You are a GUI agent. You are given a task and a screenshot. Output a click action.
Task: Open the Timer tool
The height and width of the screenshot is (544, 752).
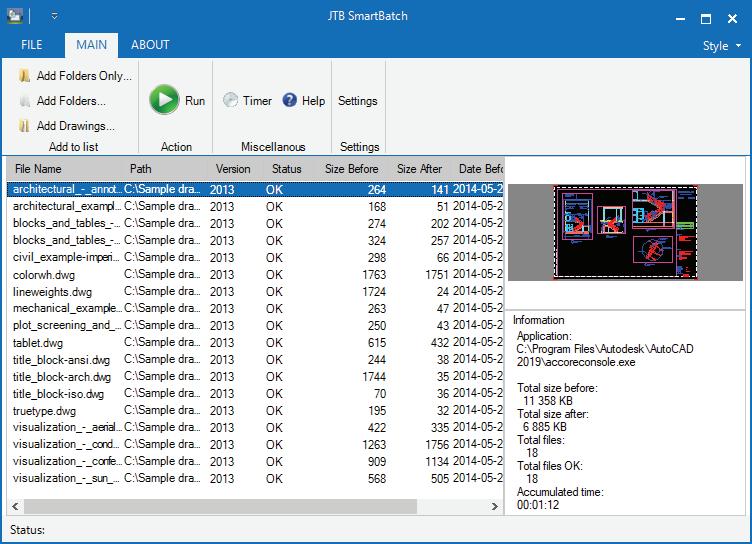tap(247, 101)
